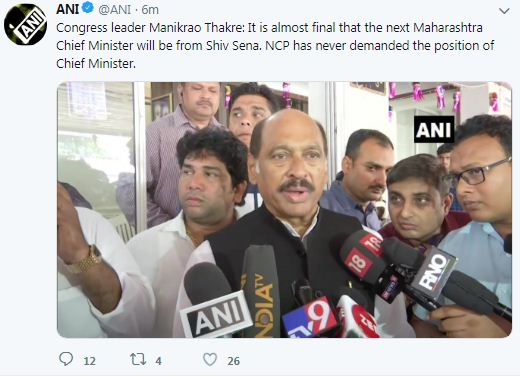Click the reply count 12
This screenshot has height=381, width=520.
click(89, 361)
